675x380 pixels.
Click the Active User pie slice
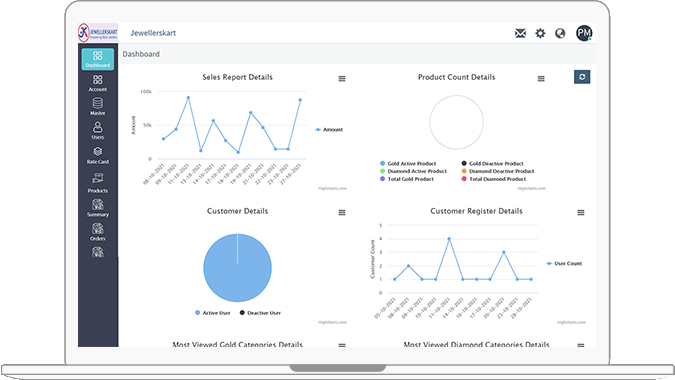point(238,268)
